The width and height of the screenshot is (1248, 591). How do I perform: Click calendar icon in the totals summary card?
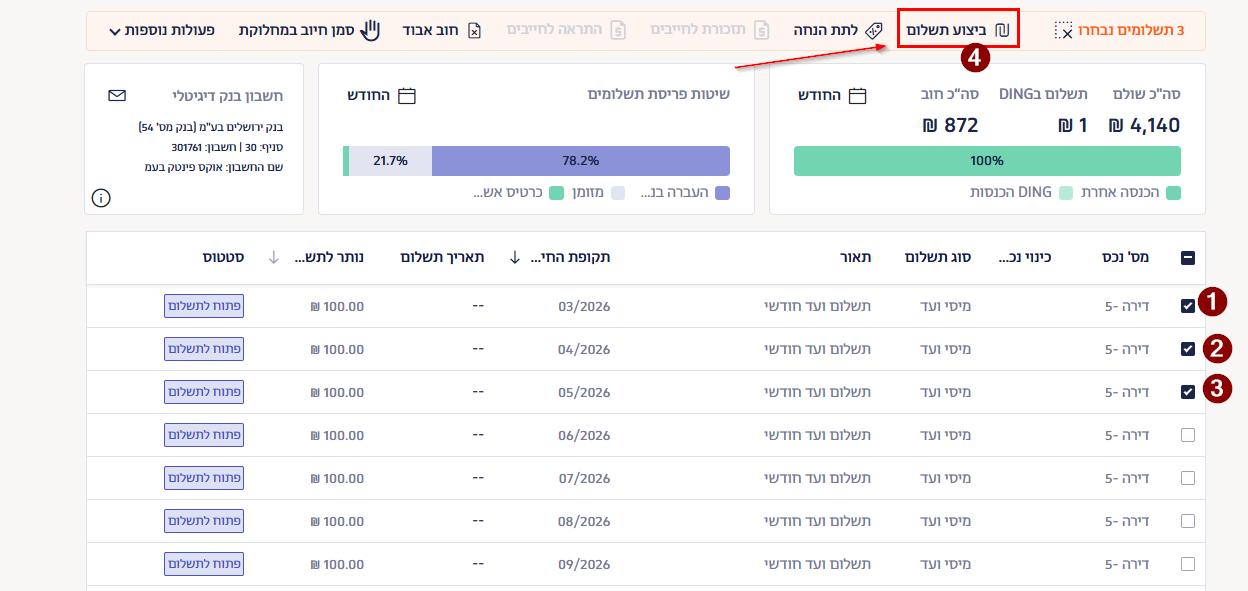857,96
